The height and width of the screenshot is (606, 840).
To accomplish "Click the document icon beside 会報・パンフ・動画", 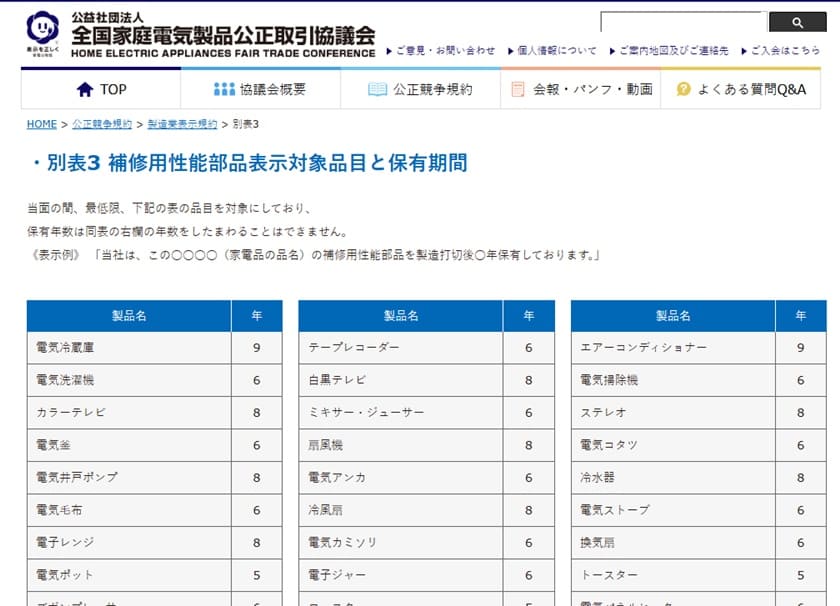I will (x=518, y=89).
